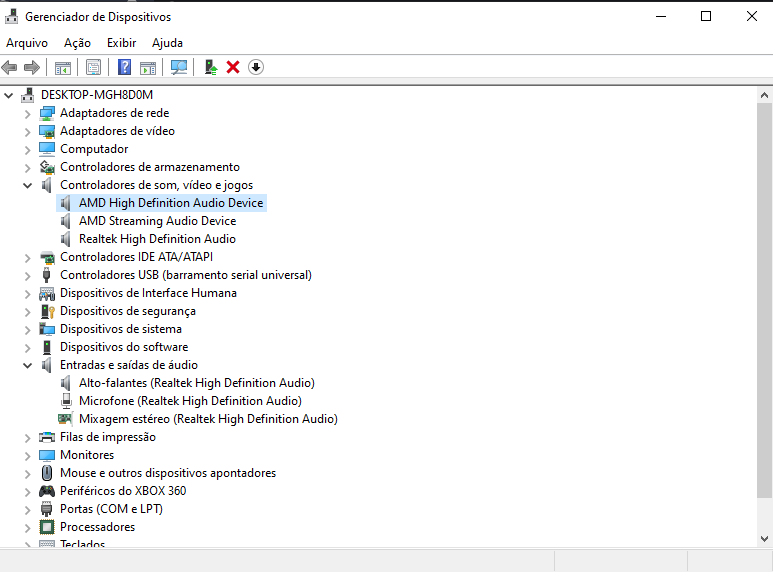Click the Portas (COM e LPT) connector icon

(47, 509)
